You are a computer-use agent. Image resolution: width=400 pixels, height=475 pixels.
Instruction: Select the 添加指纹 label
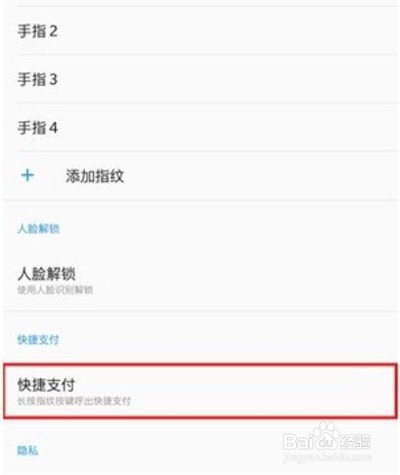(95, 176)
